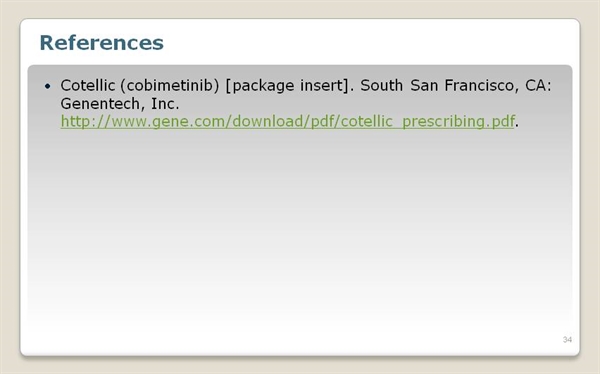Open the cotellic_prescribing.pdf hyperlink

287,121
